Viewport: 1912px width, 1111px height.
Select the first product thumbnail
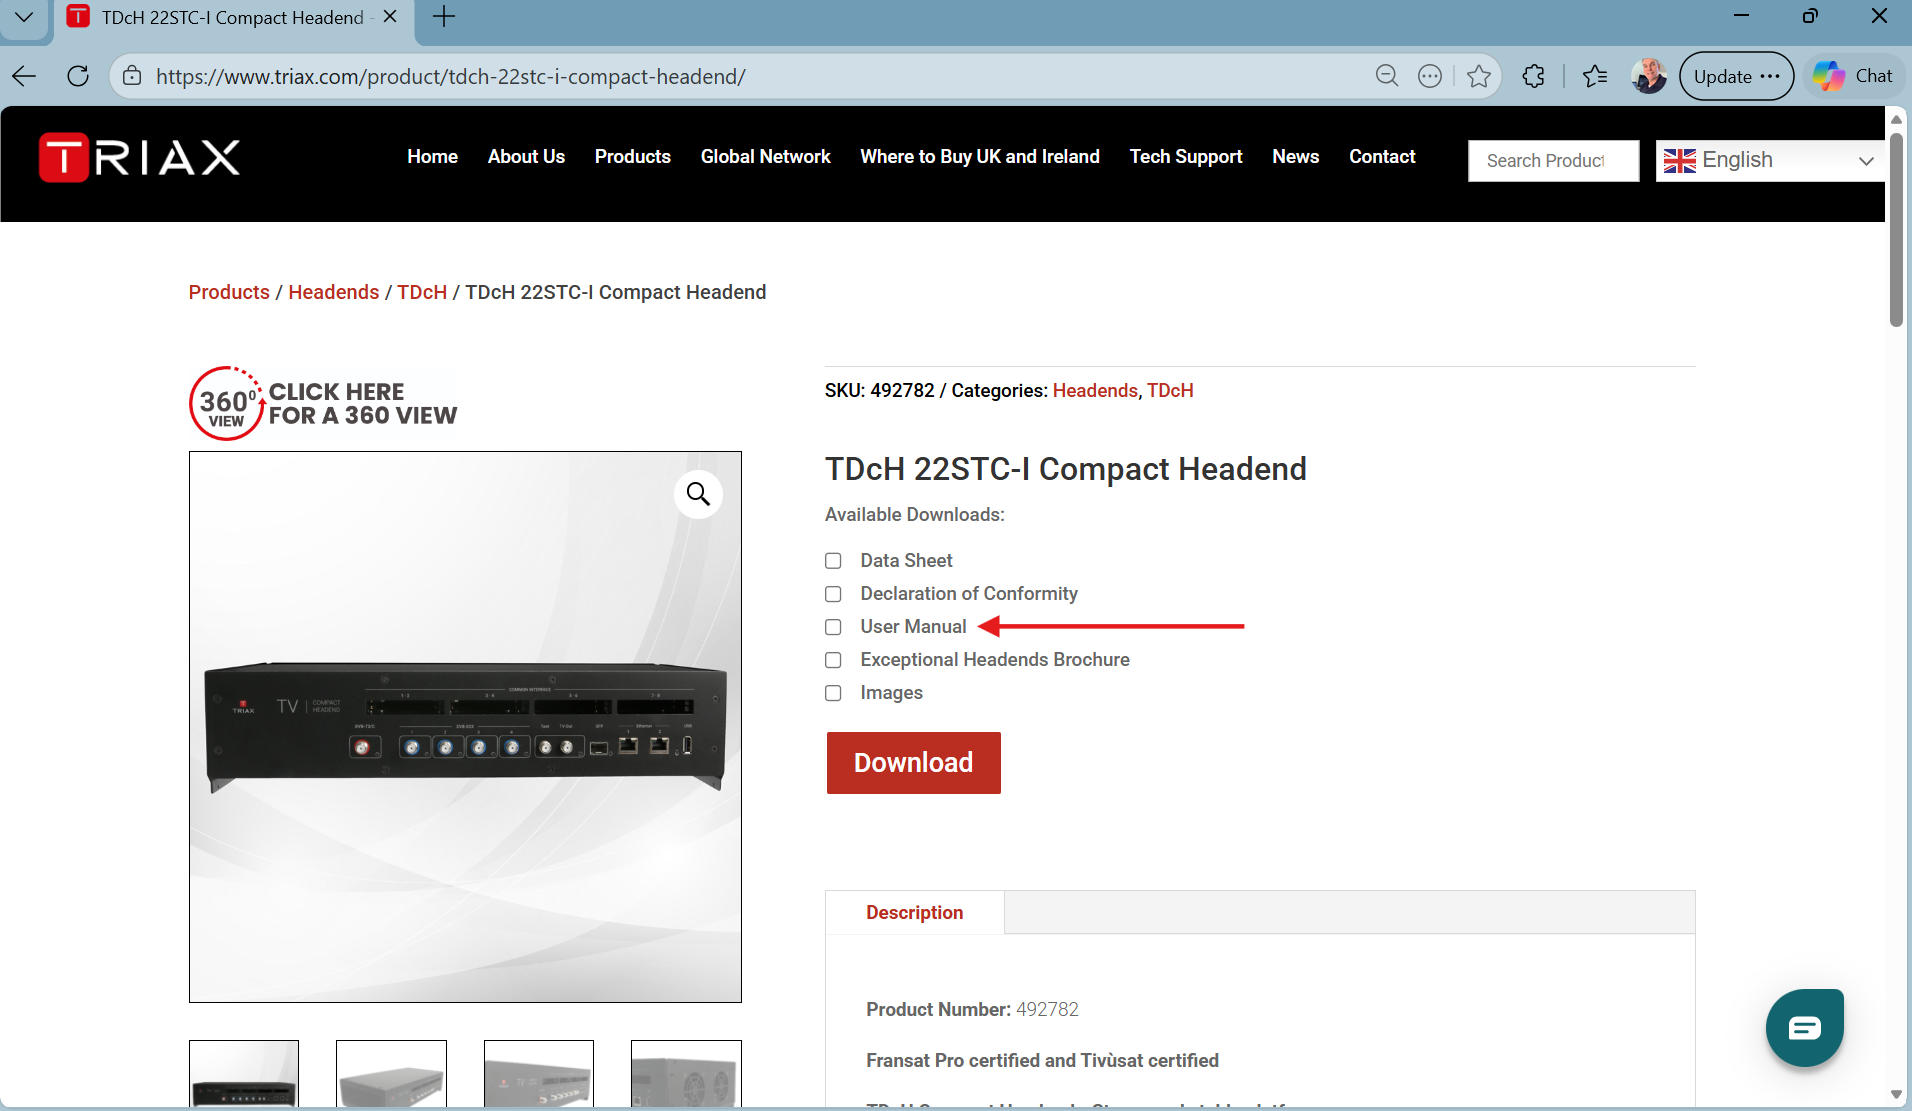click(244, 1074)
